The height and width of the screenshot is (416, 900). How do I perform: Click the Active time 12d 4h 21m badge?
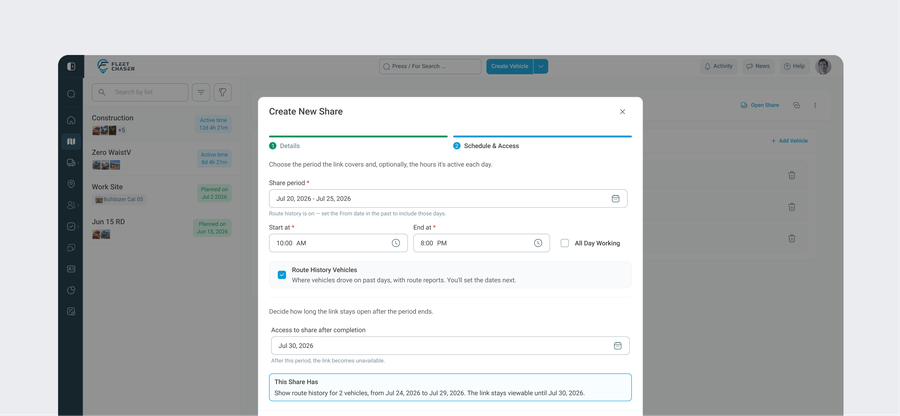tap(214, 124)
